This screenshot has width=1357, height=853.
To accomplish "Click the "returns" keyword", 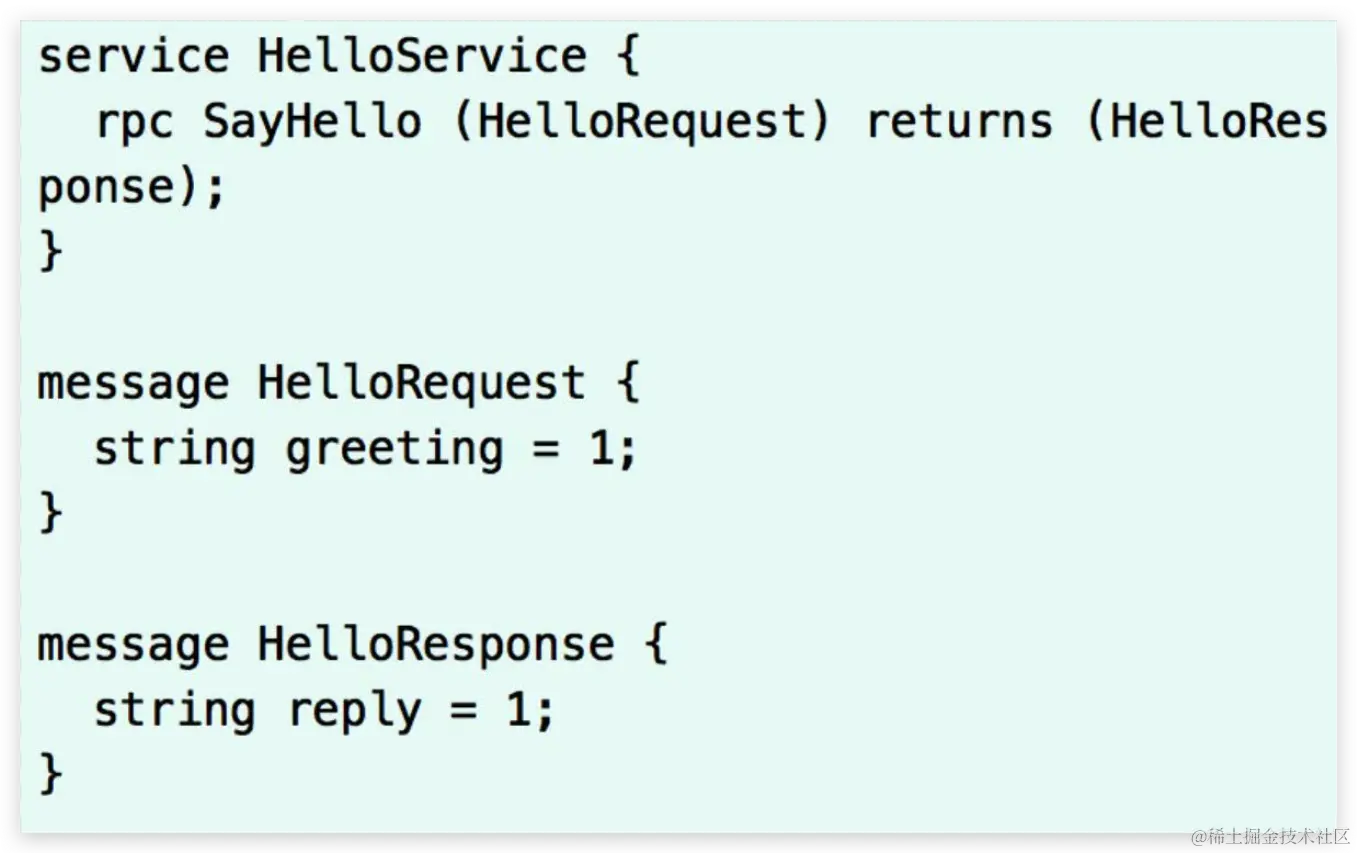I will (x=958, y=123).
